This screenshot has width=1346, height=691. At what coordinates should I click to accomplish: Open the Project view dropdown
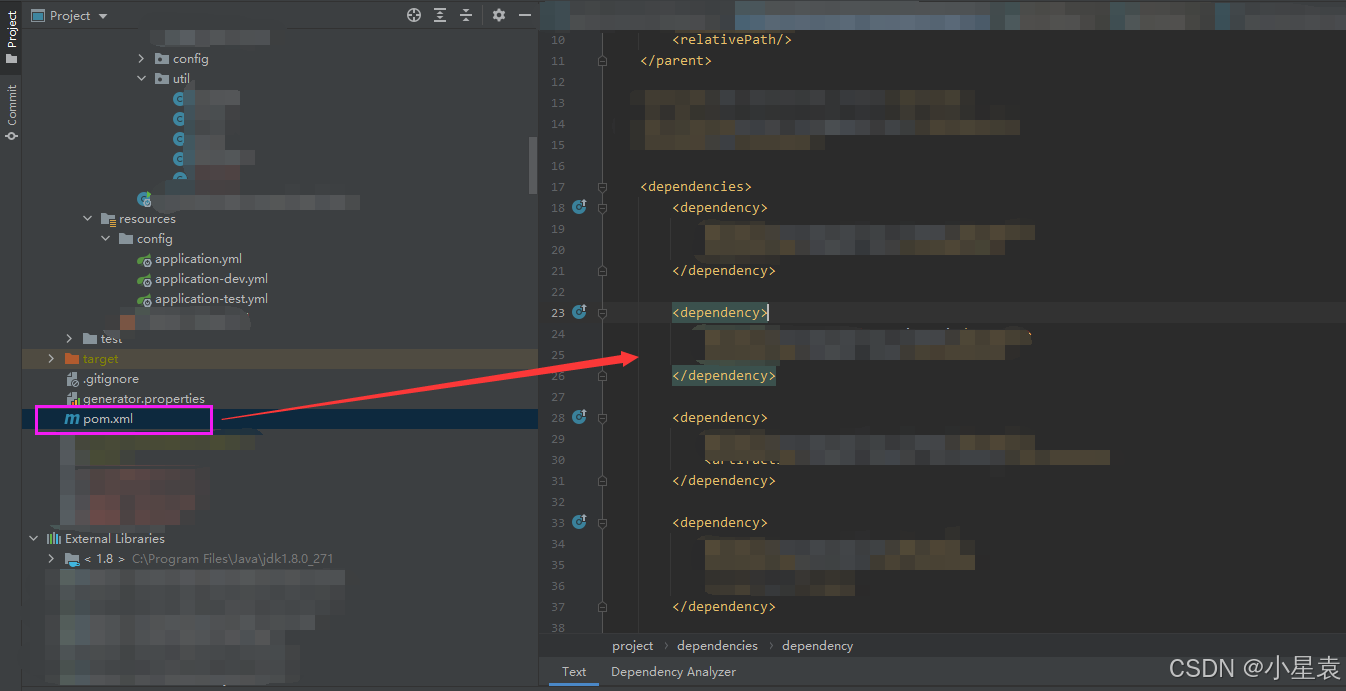(x=70, y=16)
